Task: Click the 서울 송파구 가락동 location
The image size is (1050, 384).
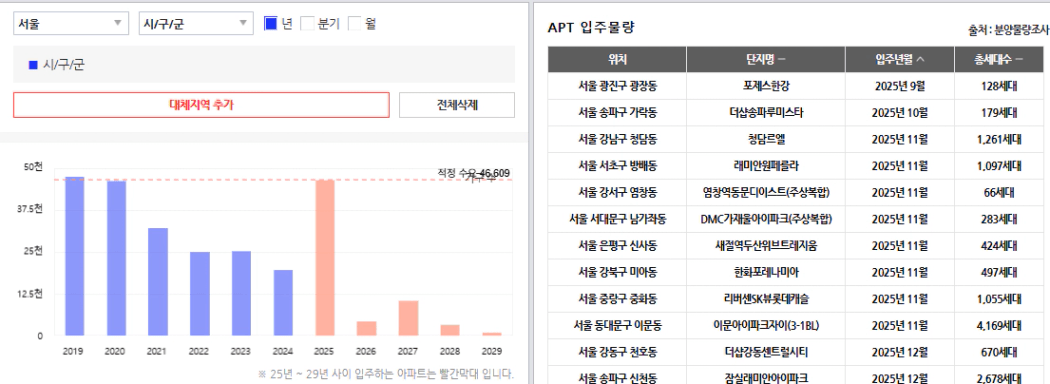Action: [617, 113]
